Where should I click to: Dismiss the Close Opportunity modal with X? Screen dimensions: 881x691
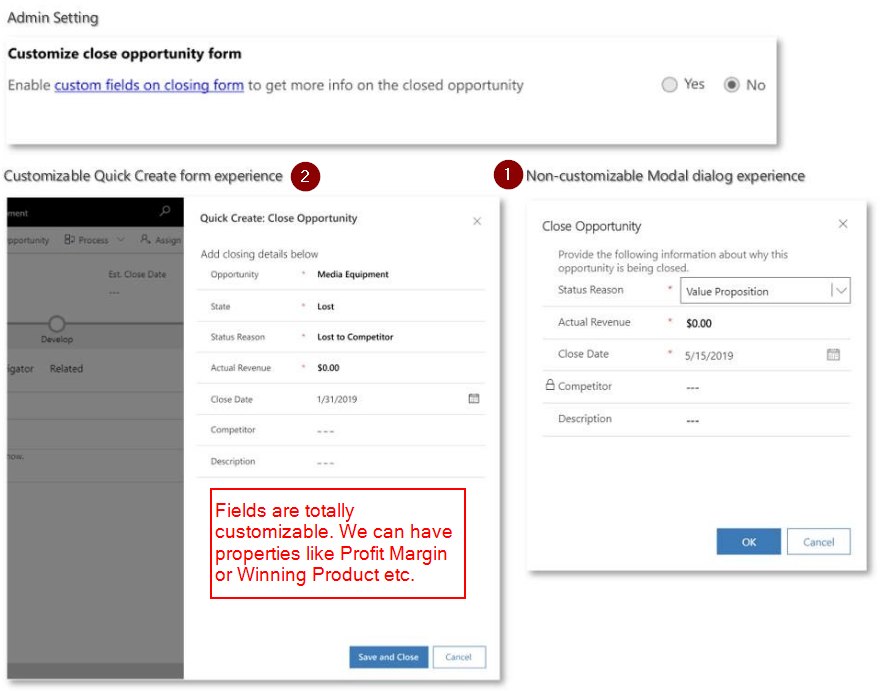pos(843,225)
